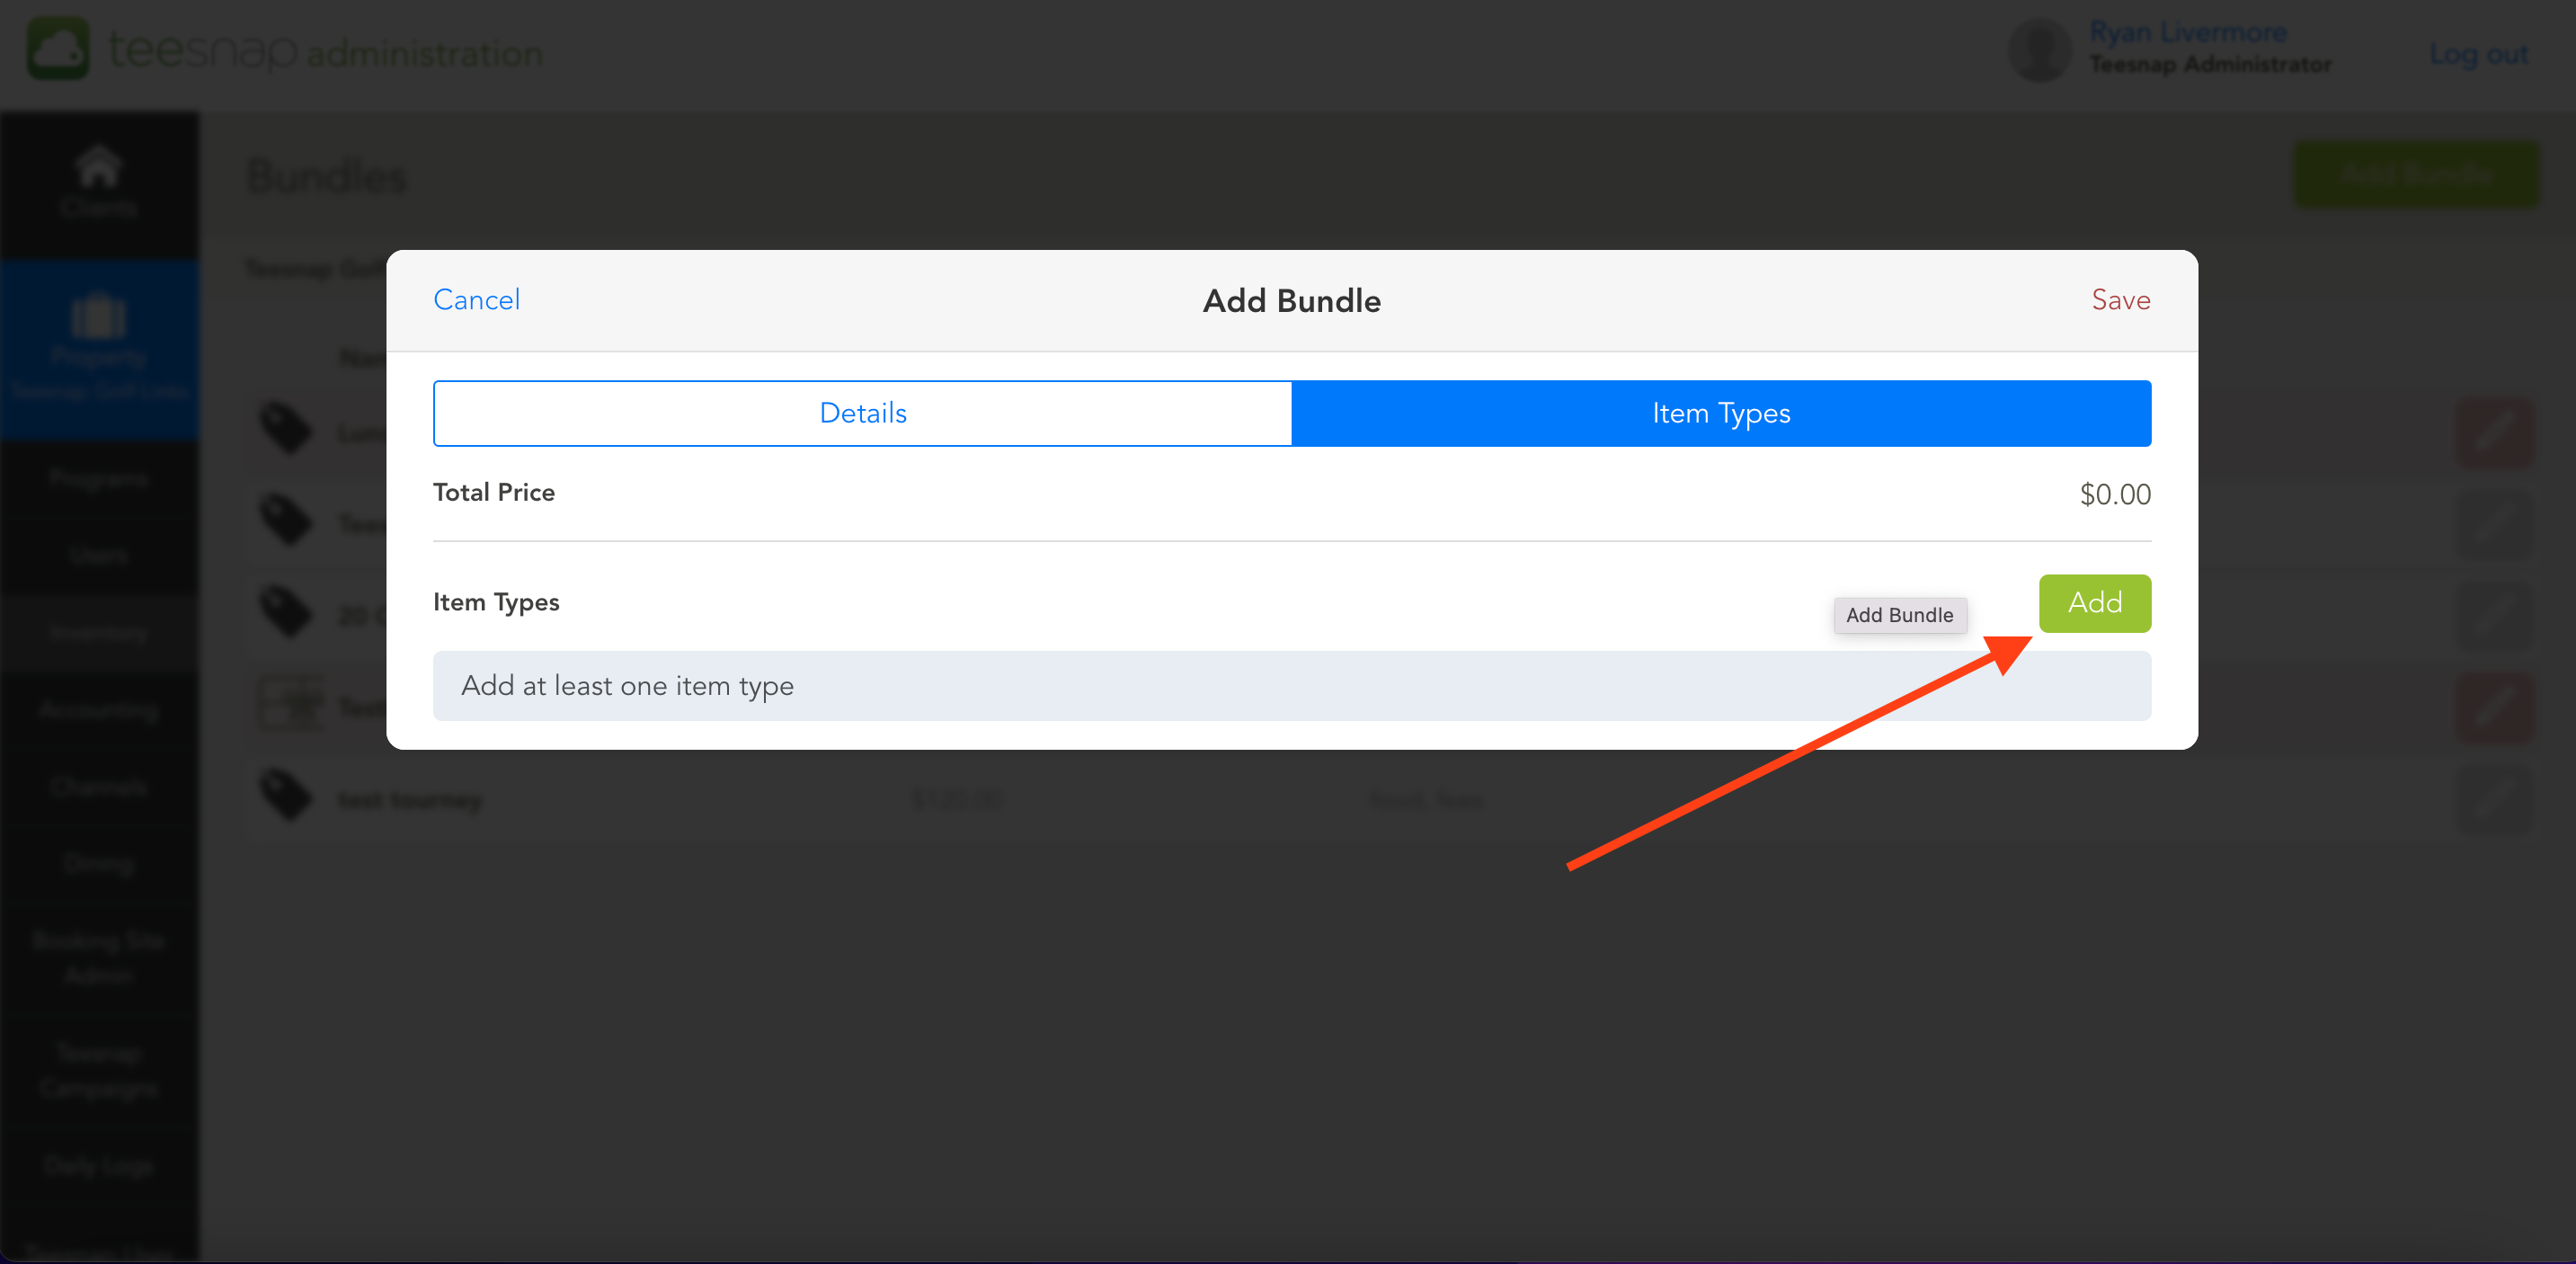Click the Total Price label
The width and height of the screenshot is (2576, 1264).
click(493, 492)
